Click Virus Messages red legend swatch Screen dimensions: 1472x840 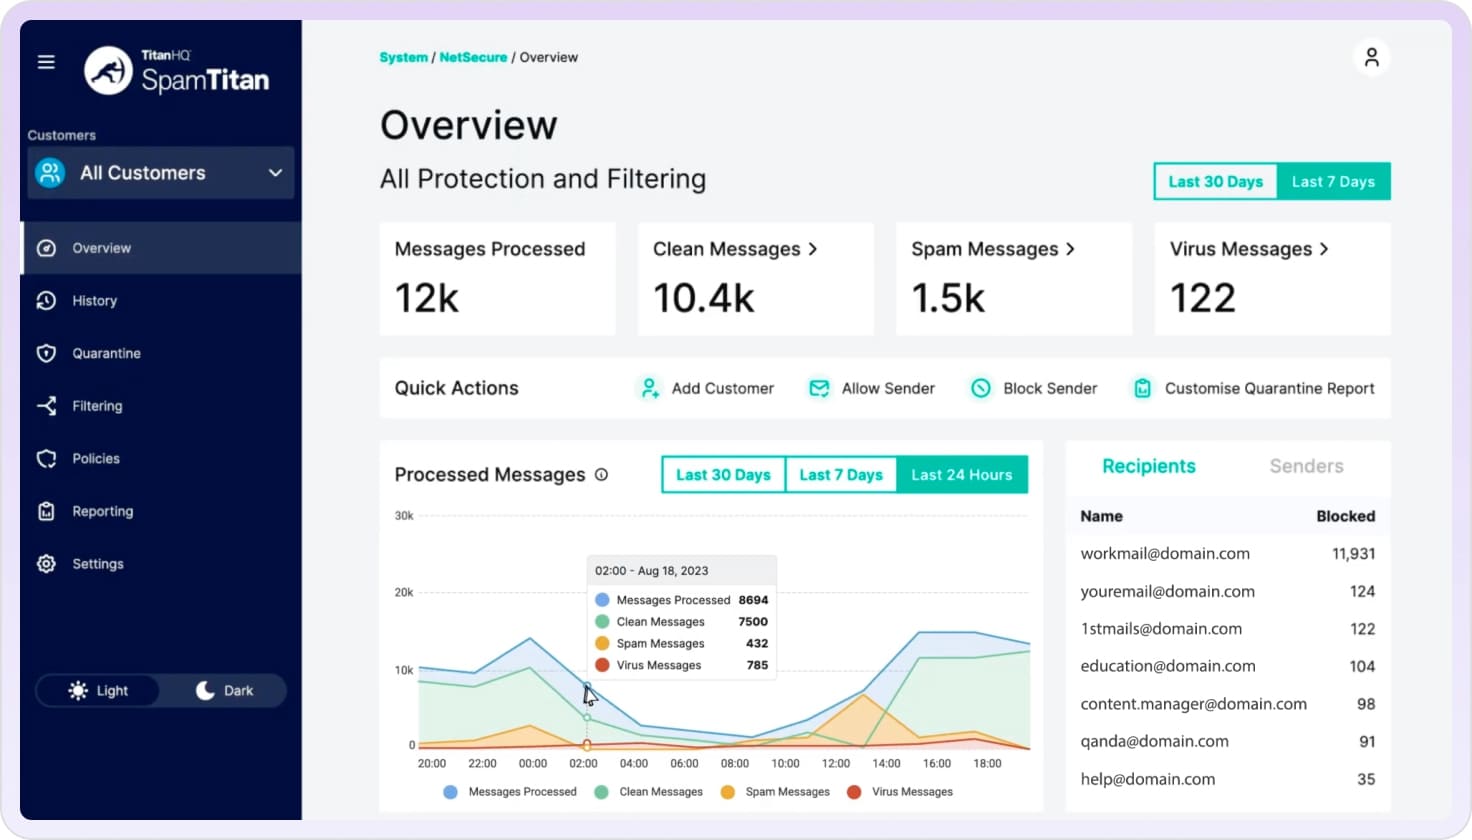point(854,792)
